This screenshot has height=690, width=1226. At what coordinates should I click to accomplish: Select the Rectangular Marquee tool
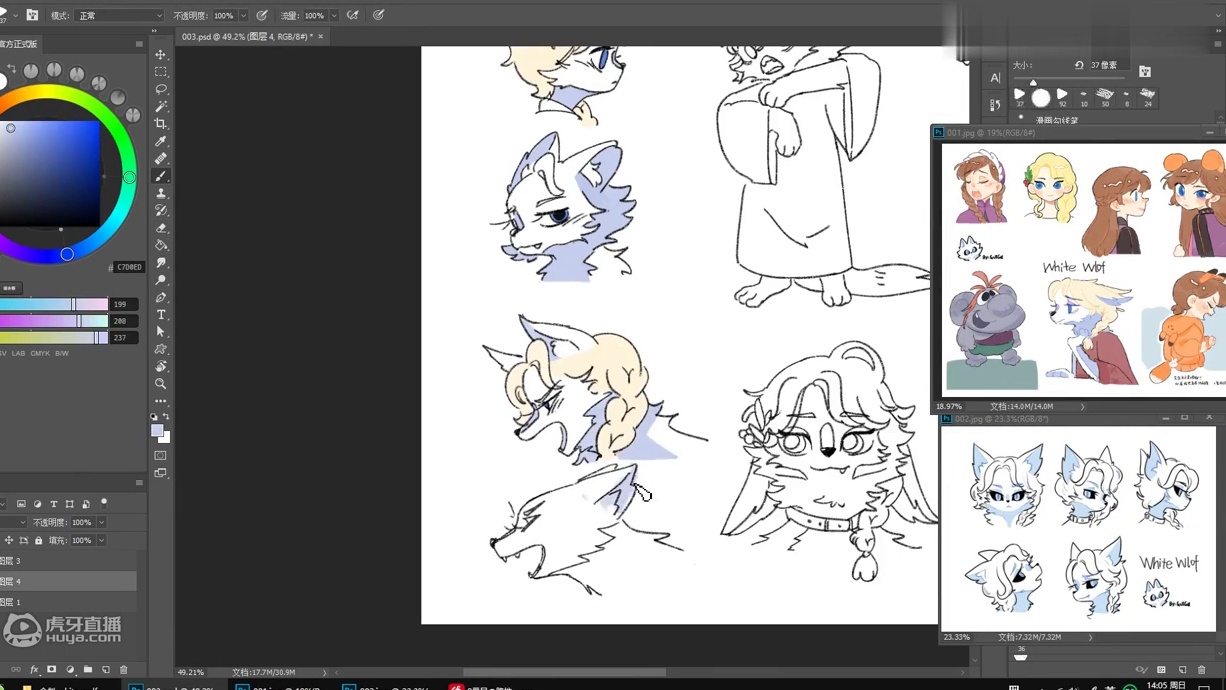click(x=161, y=72)
